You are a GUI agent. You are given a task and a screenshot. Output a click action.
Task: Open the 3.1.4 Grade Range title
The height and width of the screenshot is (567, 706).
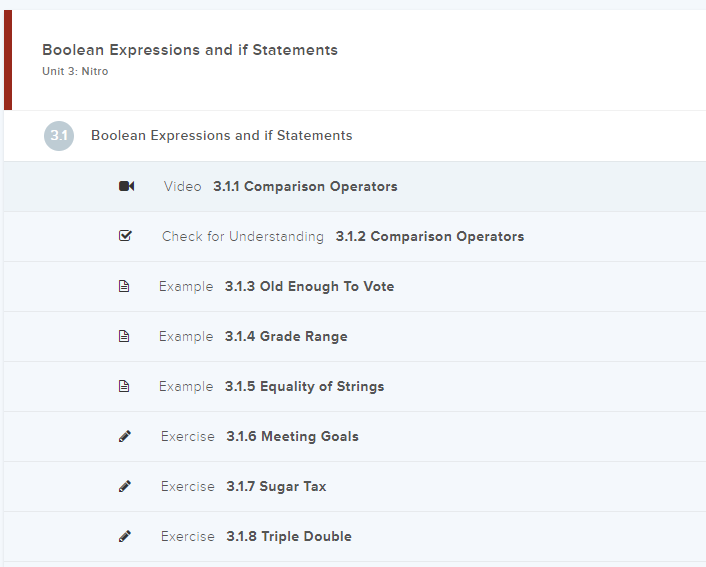coord(286,337)
